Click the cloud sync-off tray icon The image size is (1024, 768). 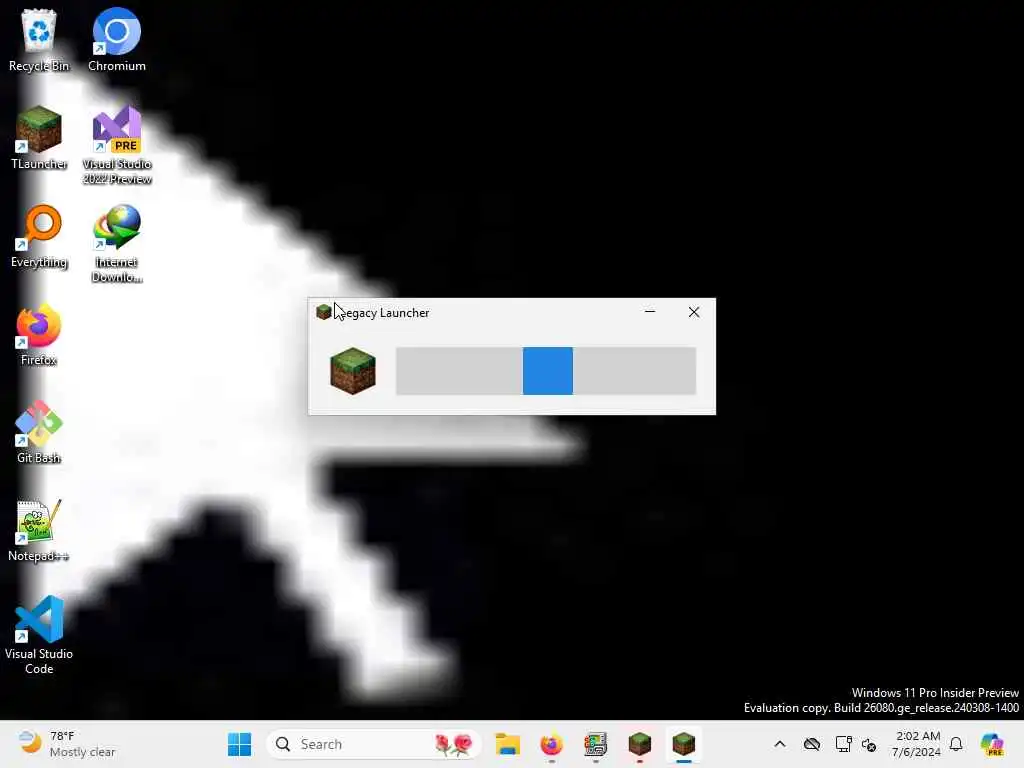pyautogui.click(x=812, y=744)
